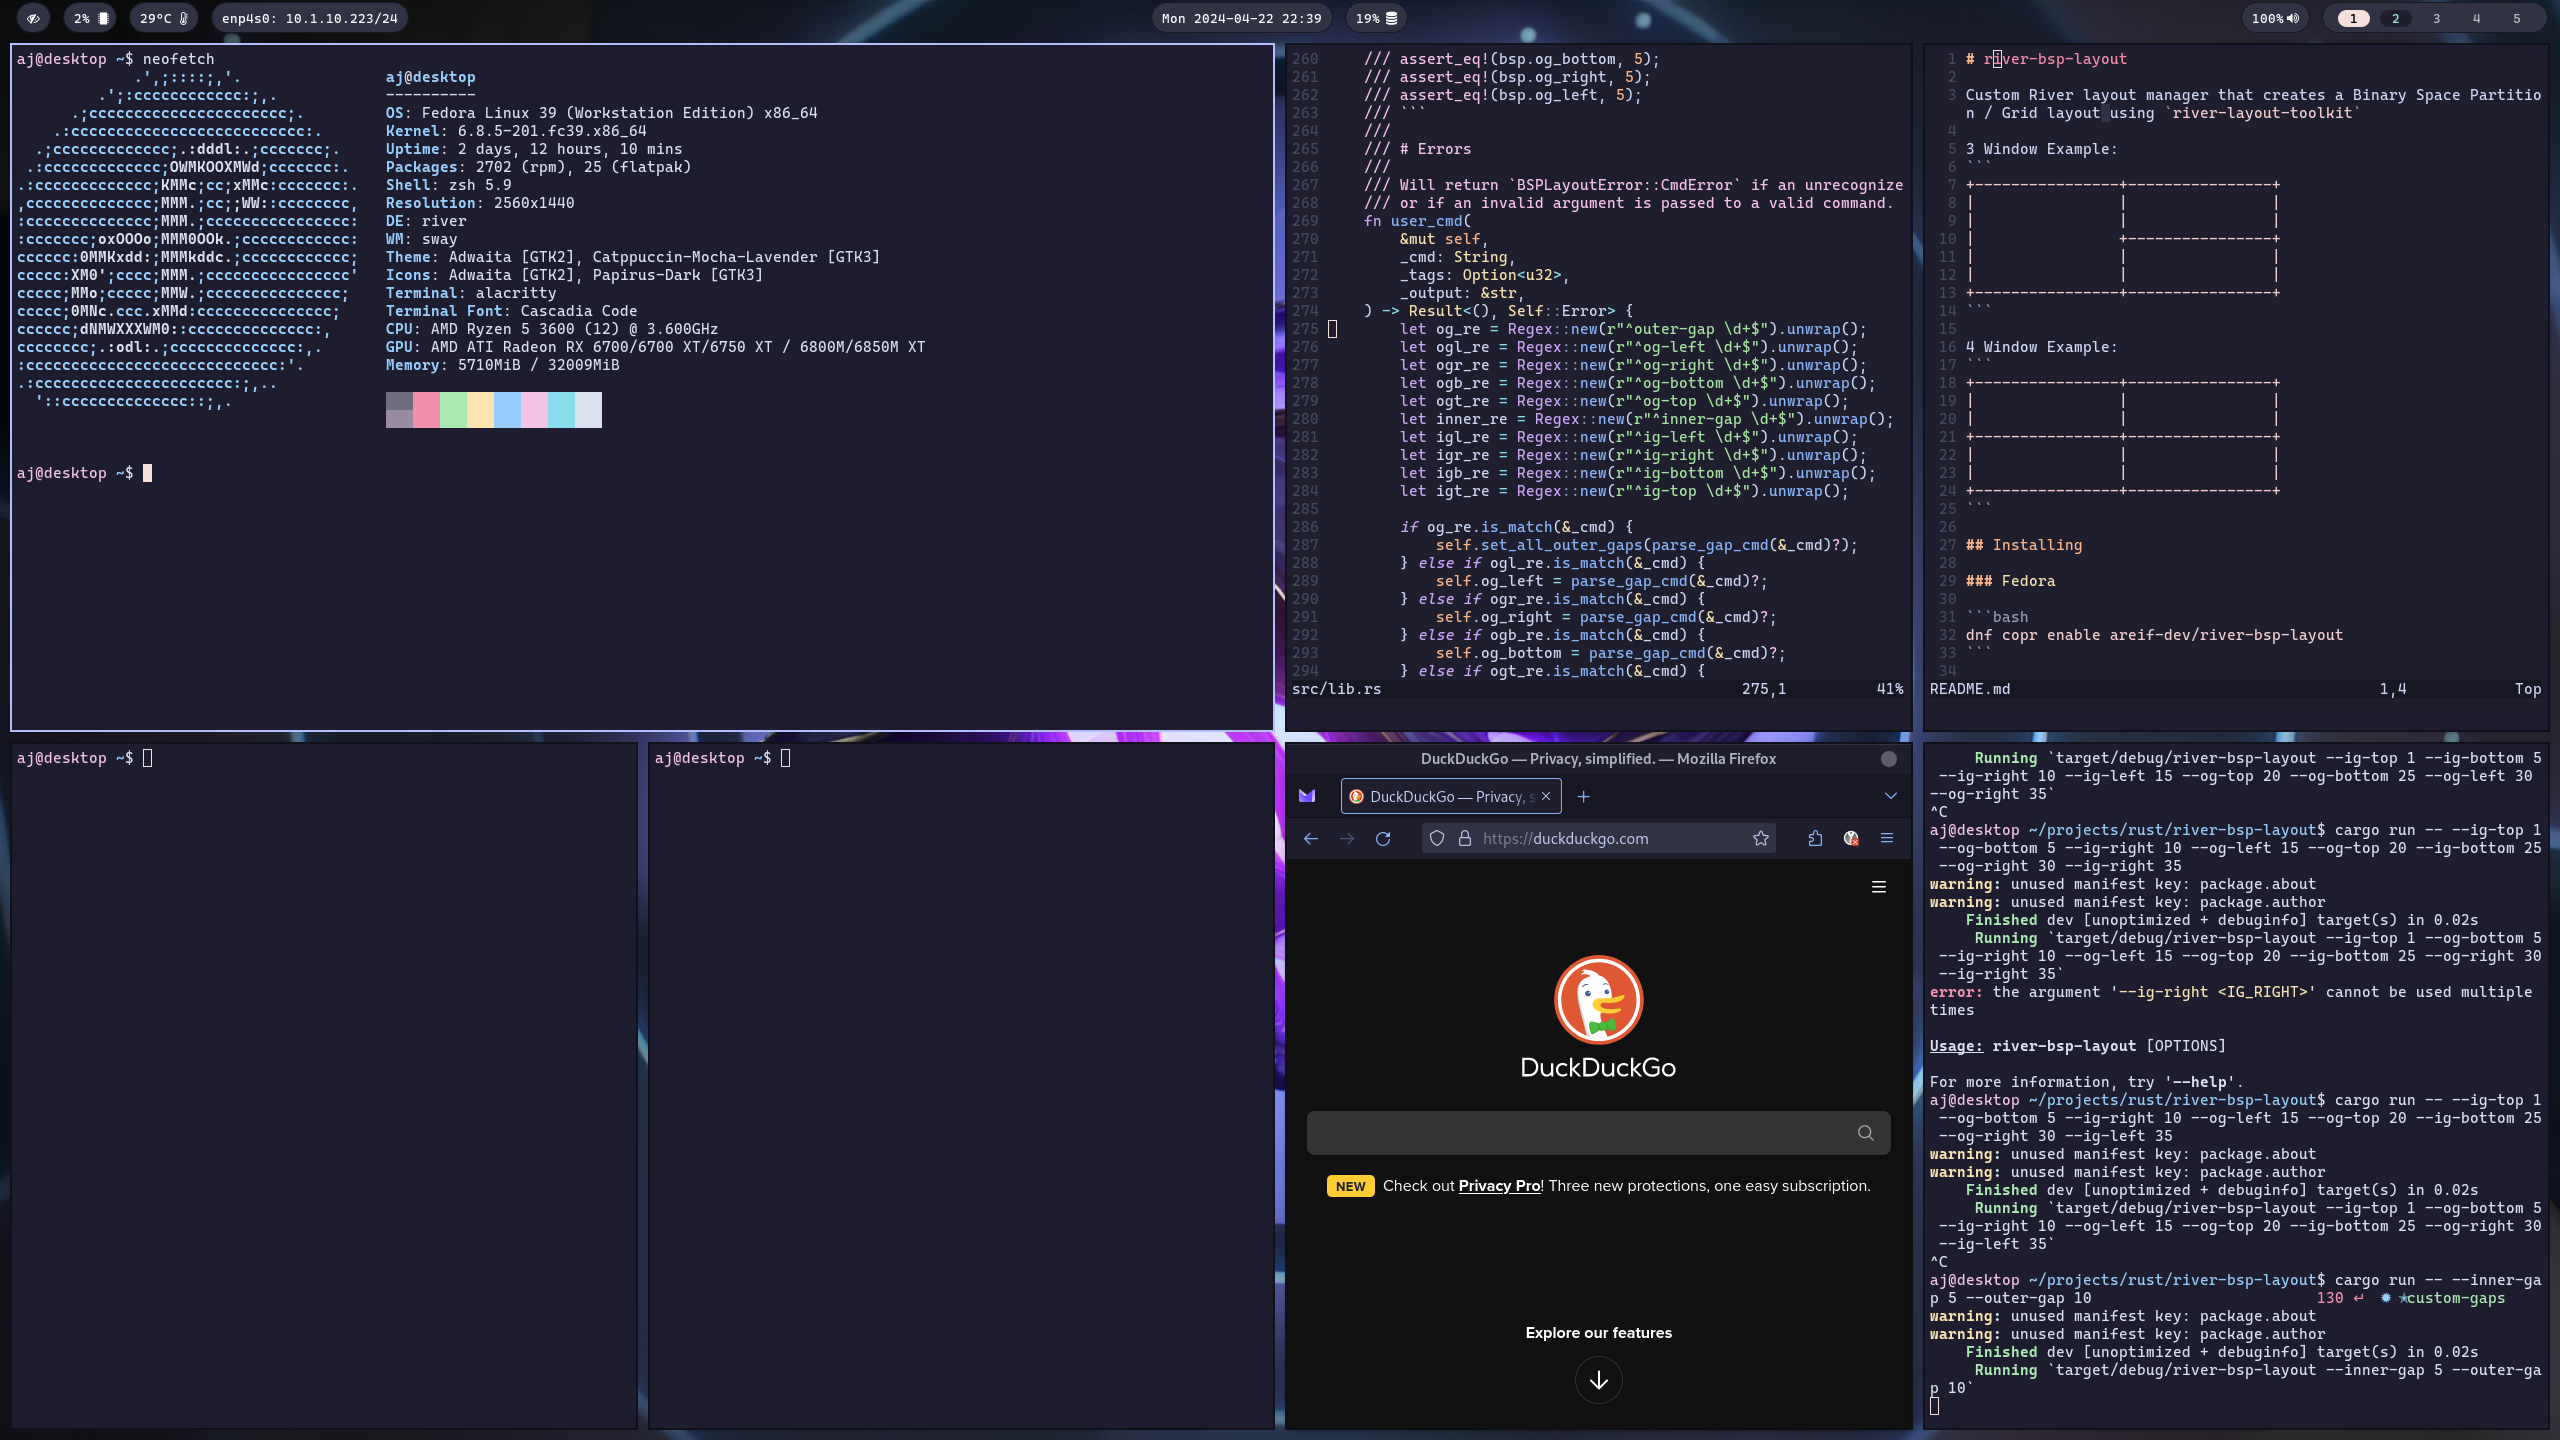This screenshot has height=1440, width=2560.
Task: Go back using Firefox back arrow
Action: click(x=1311, y=839)
